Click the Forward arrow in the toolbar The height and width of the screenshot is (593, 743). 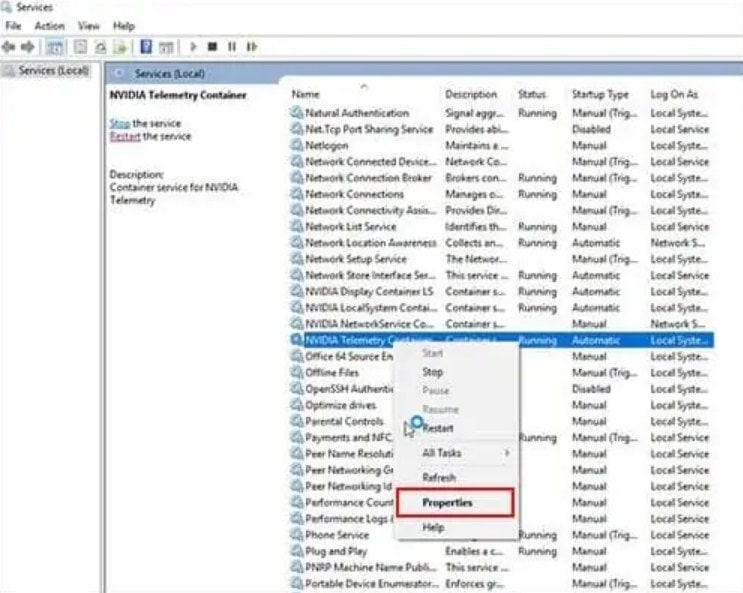[28, 47]
